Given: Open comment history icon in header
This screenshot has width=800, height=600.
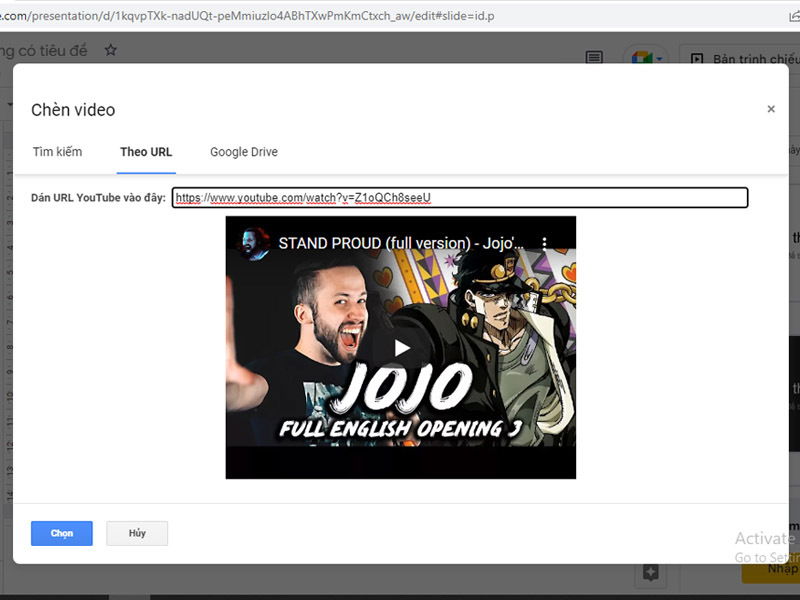Looking at the screenshot, I should (594, 59).
